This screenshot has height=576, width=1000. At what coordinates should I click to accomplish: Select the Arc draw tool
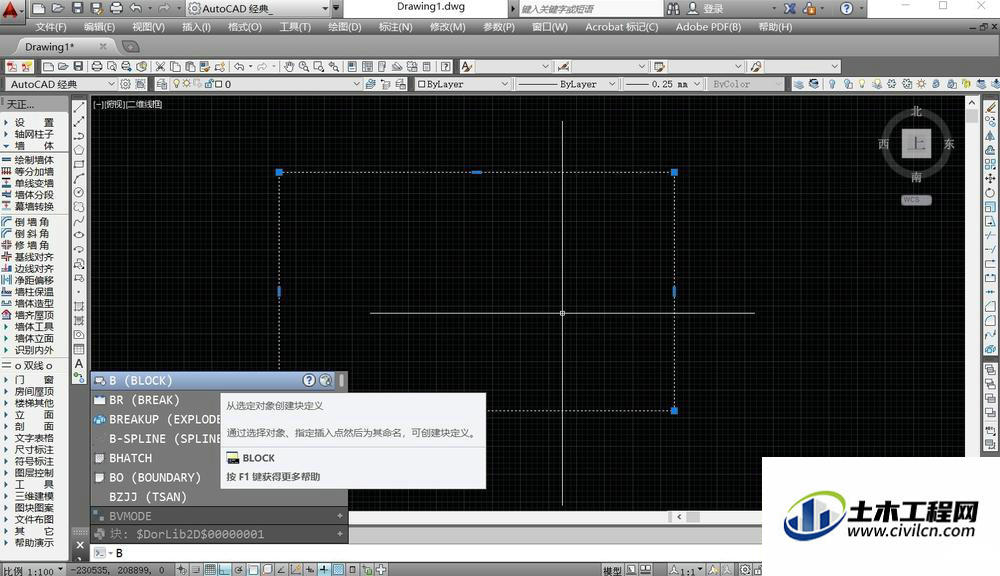point(79,178)
